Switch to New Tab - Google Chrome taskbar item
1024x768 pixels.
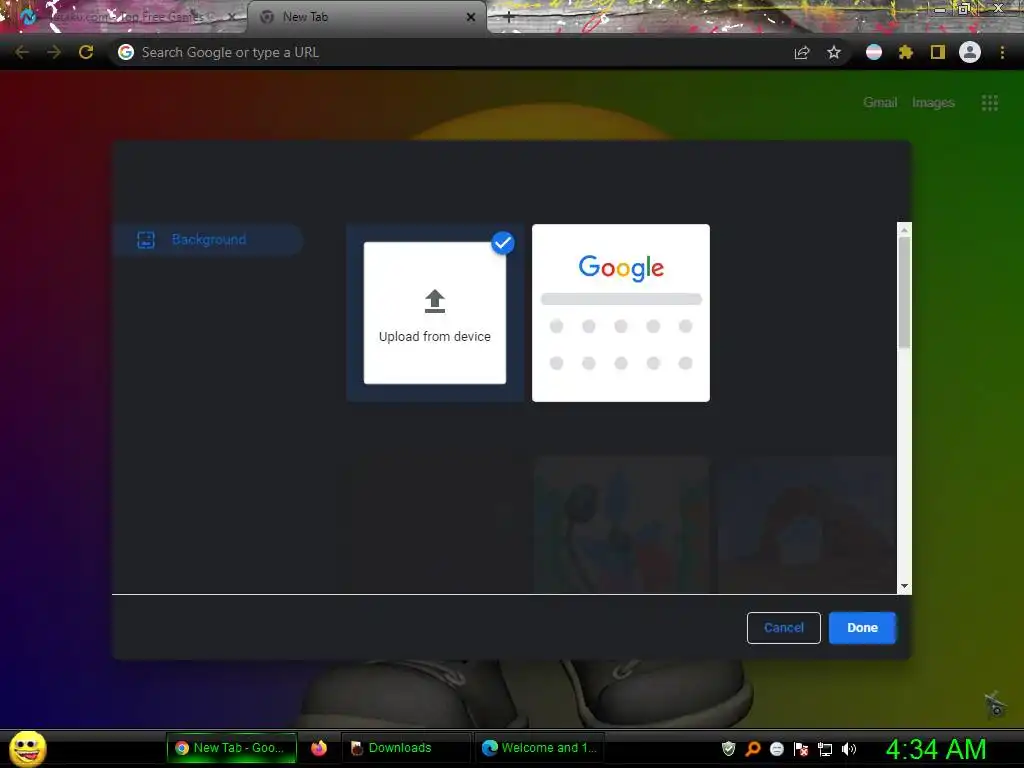click(x=232, y=748)
